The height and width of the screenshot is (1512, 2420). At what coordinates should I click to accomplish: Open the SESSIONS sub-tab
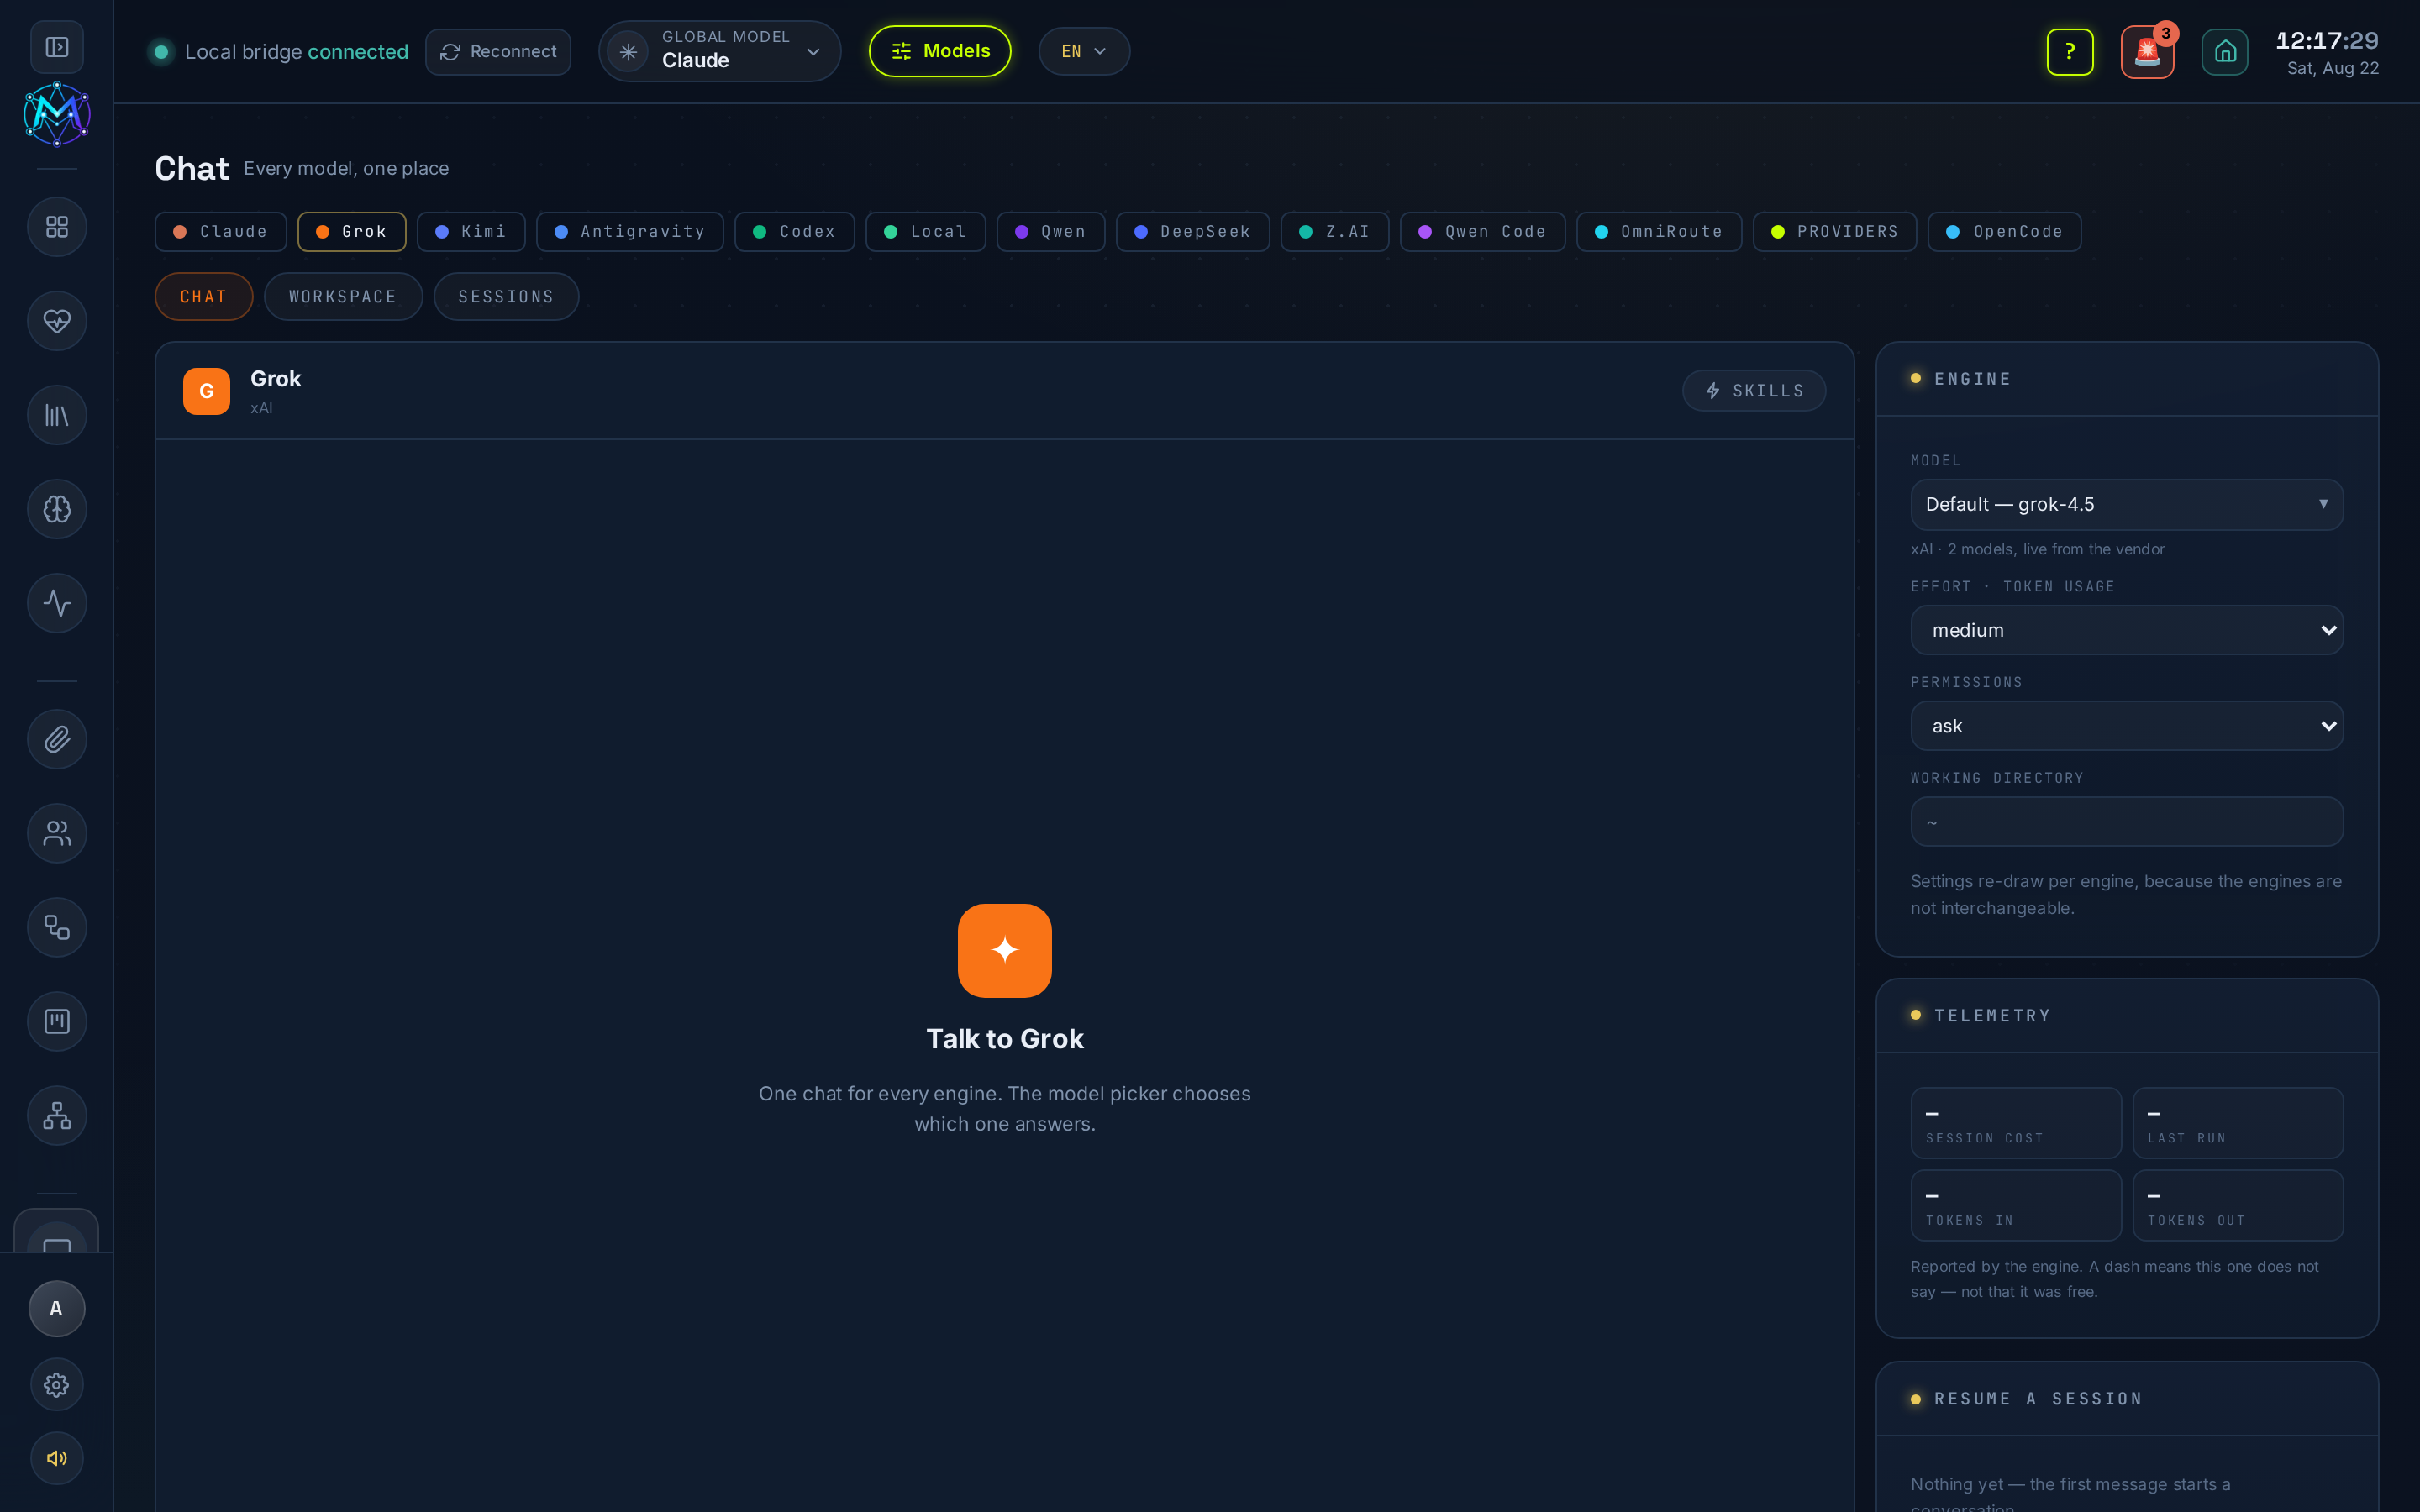click(506, 297)
